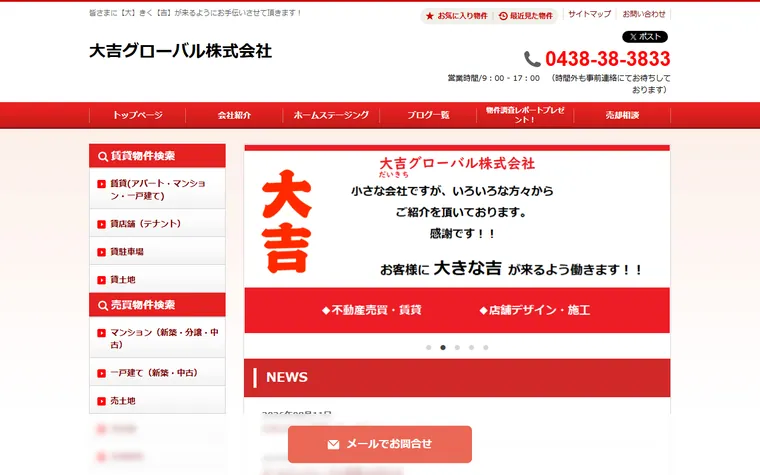Viewport: 760px width, 475px height.
Task: Select トップページ in the navigation bar
Action: [138, 115]
